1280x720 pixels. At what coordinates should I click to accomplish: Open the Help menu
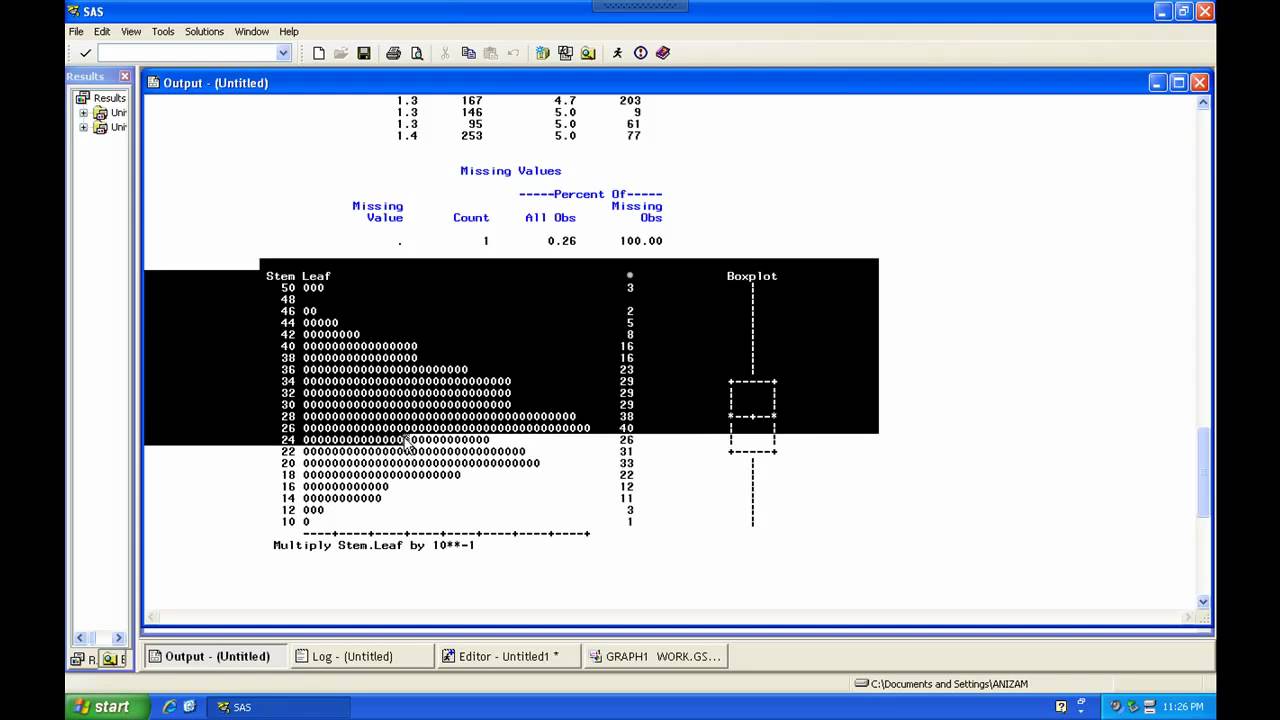[x=289, y=32]
